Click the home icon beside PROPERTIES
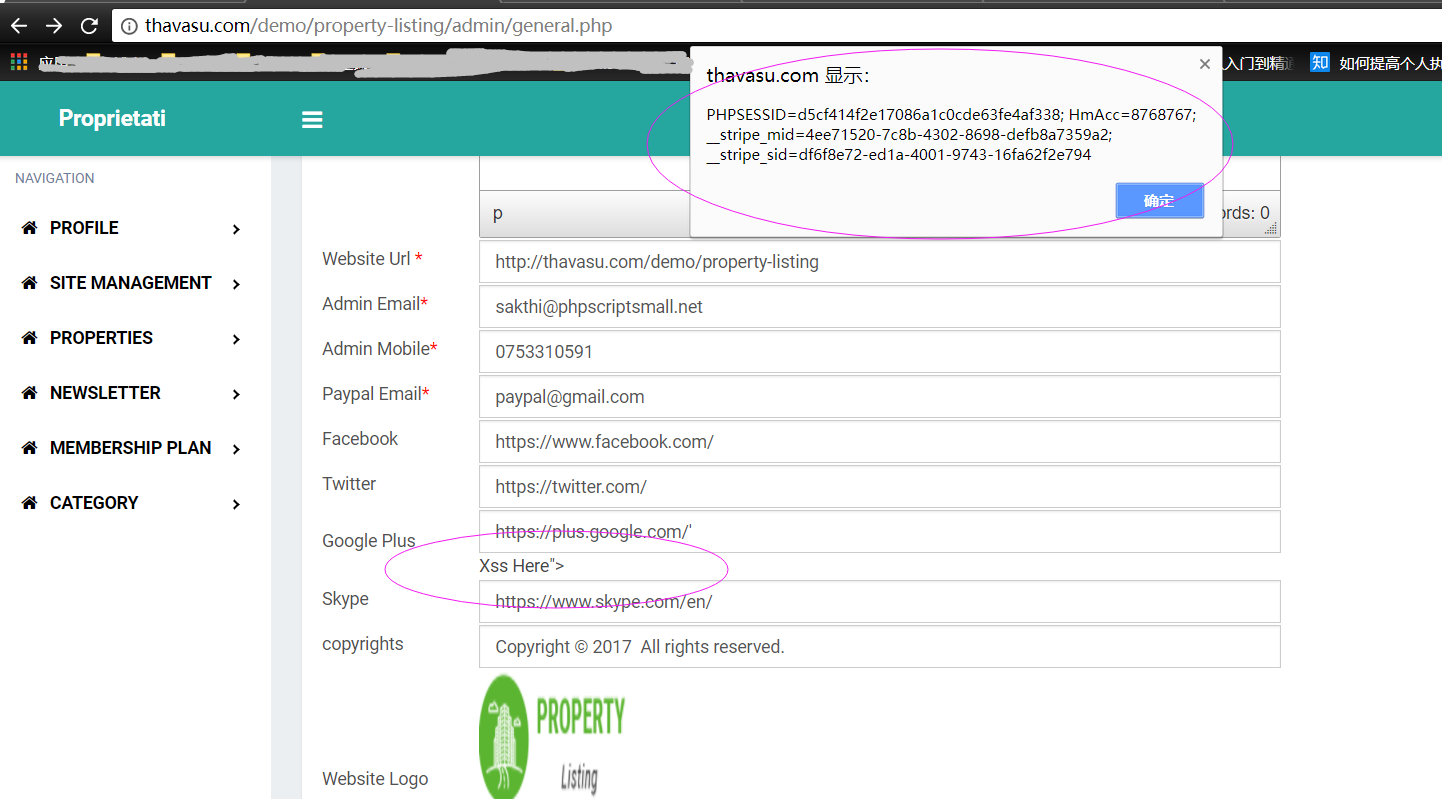This screenshot has height=799, width=1442. (29, 338)
